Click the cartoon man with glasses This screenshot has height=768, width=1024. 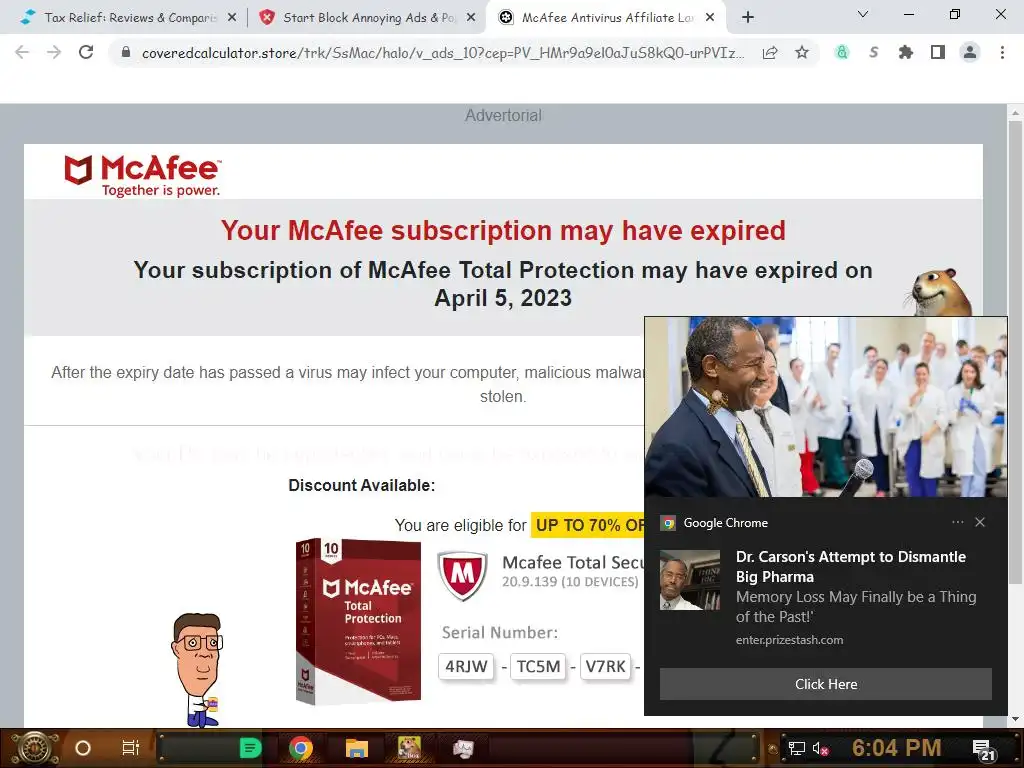198,670
